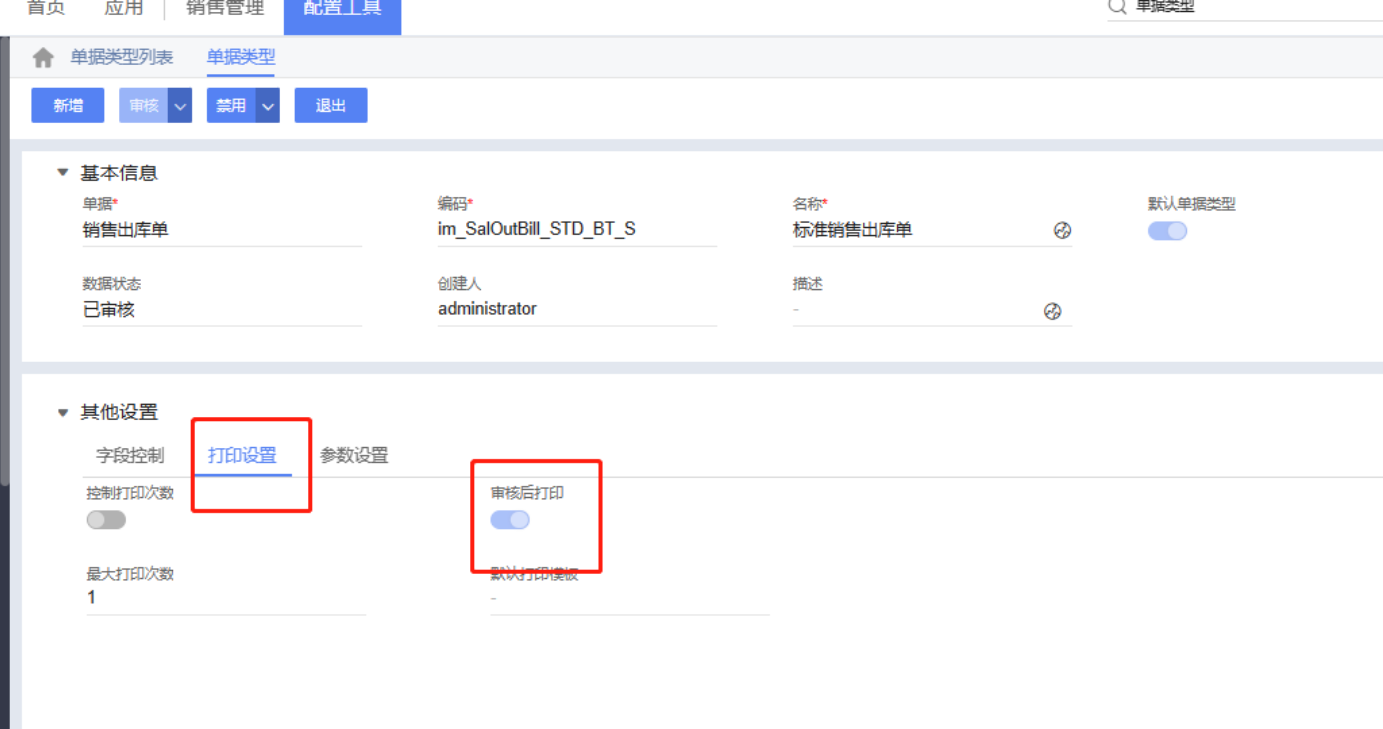Click the 新增 button
This screenshot has width=1383, height=729.
68,106
